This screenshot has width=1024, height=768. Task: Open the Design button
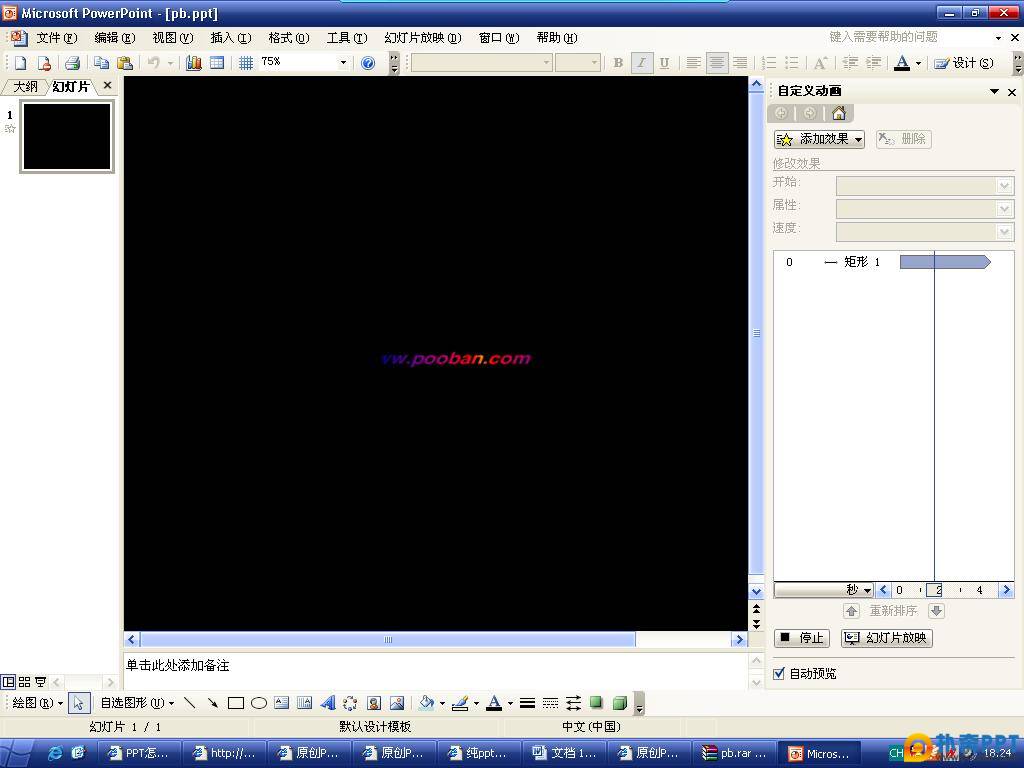point(964,63)
